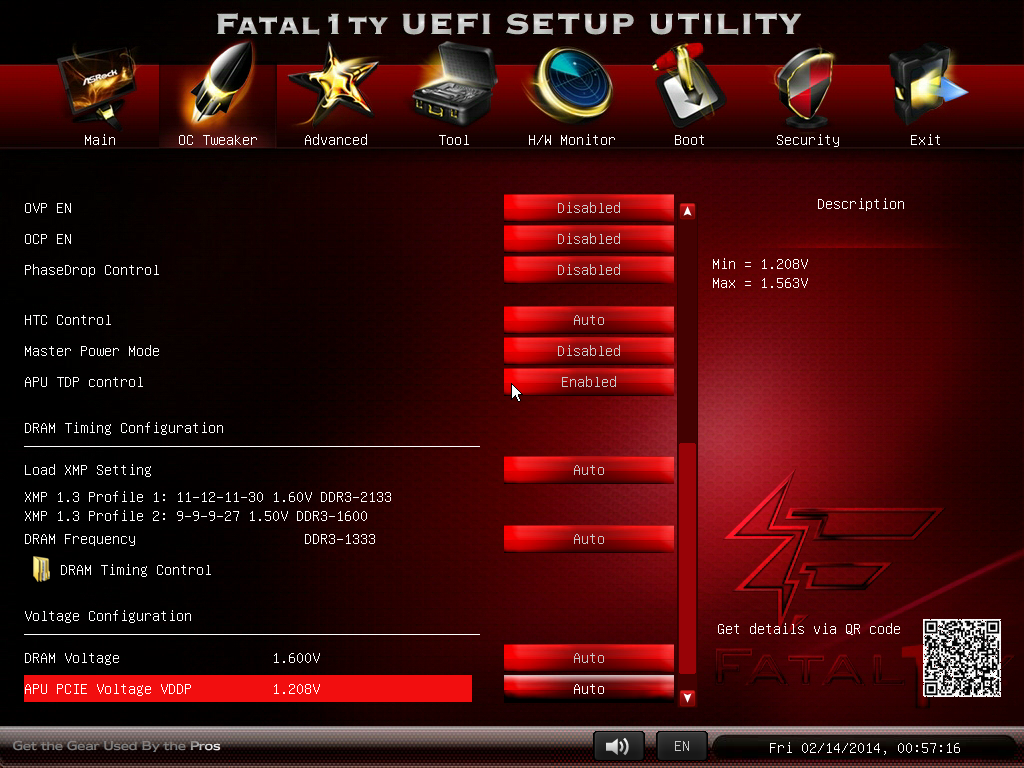The image size is (1024, 768).
Task: Select the OCP EN label
Action: (48, 239)
